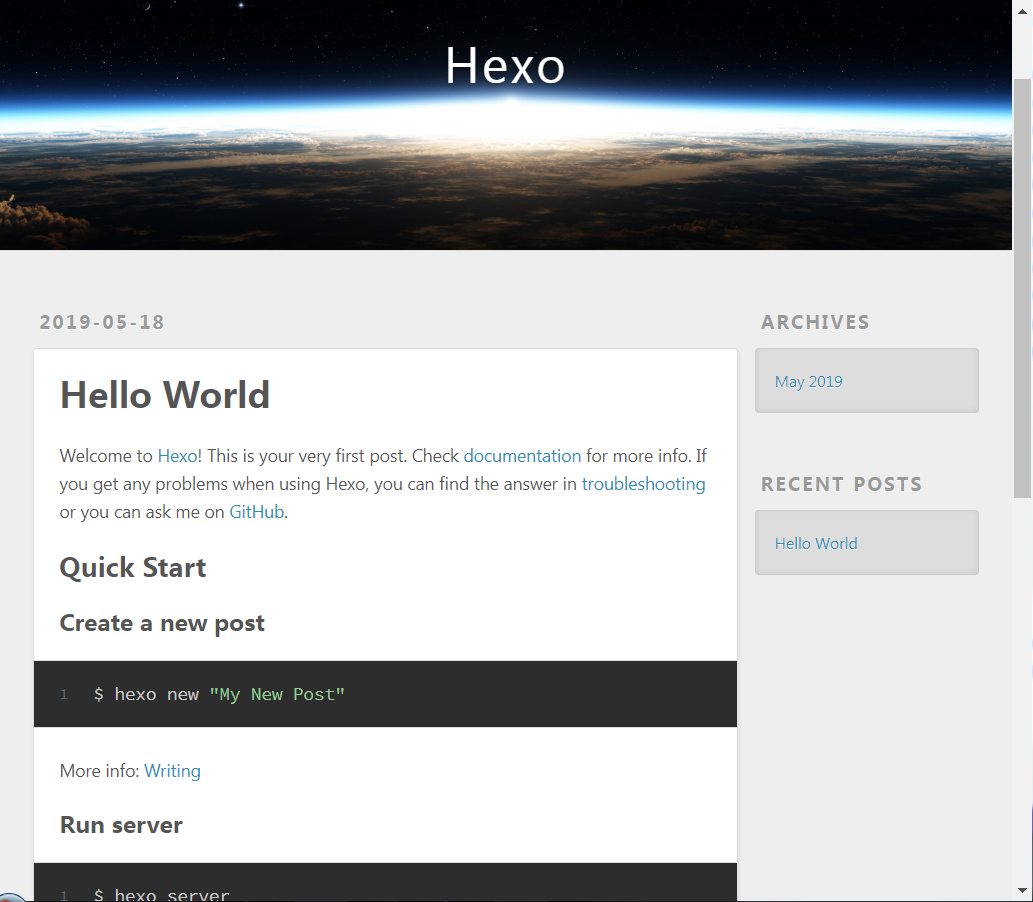The height and width of the screenshot is (902, 1033).
Task: Click the Archives section heading
Action: [815, 322]
